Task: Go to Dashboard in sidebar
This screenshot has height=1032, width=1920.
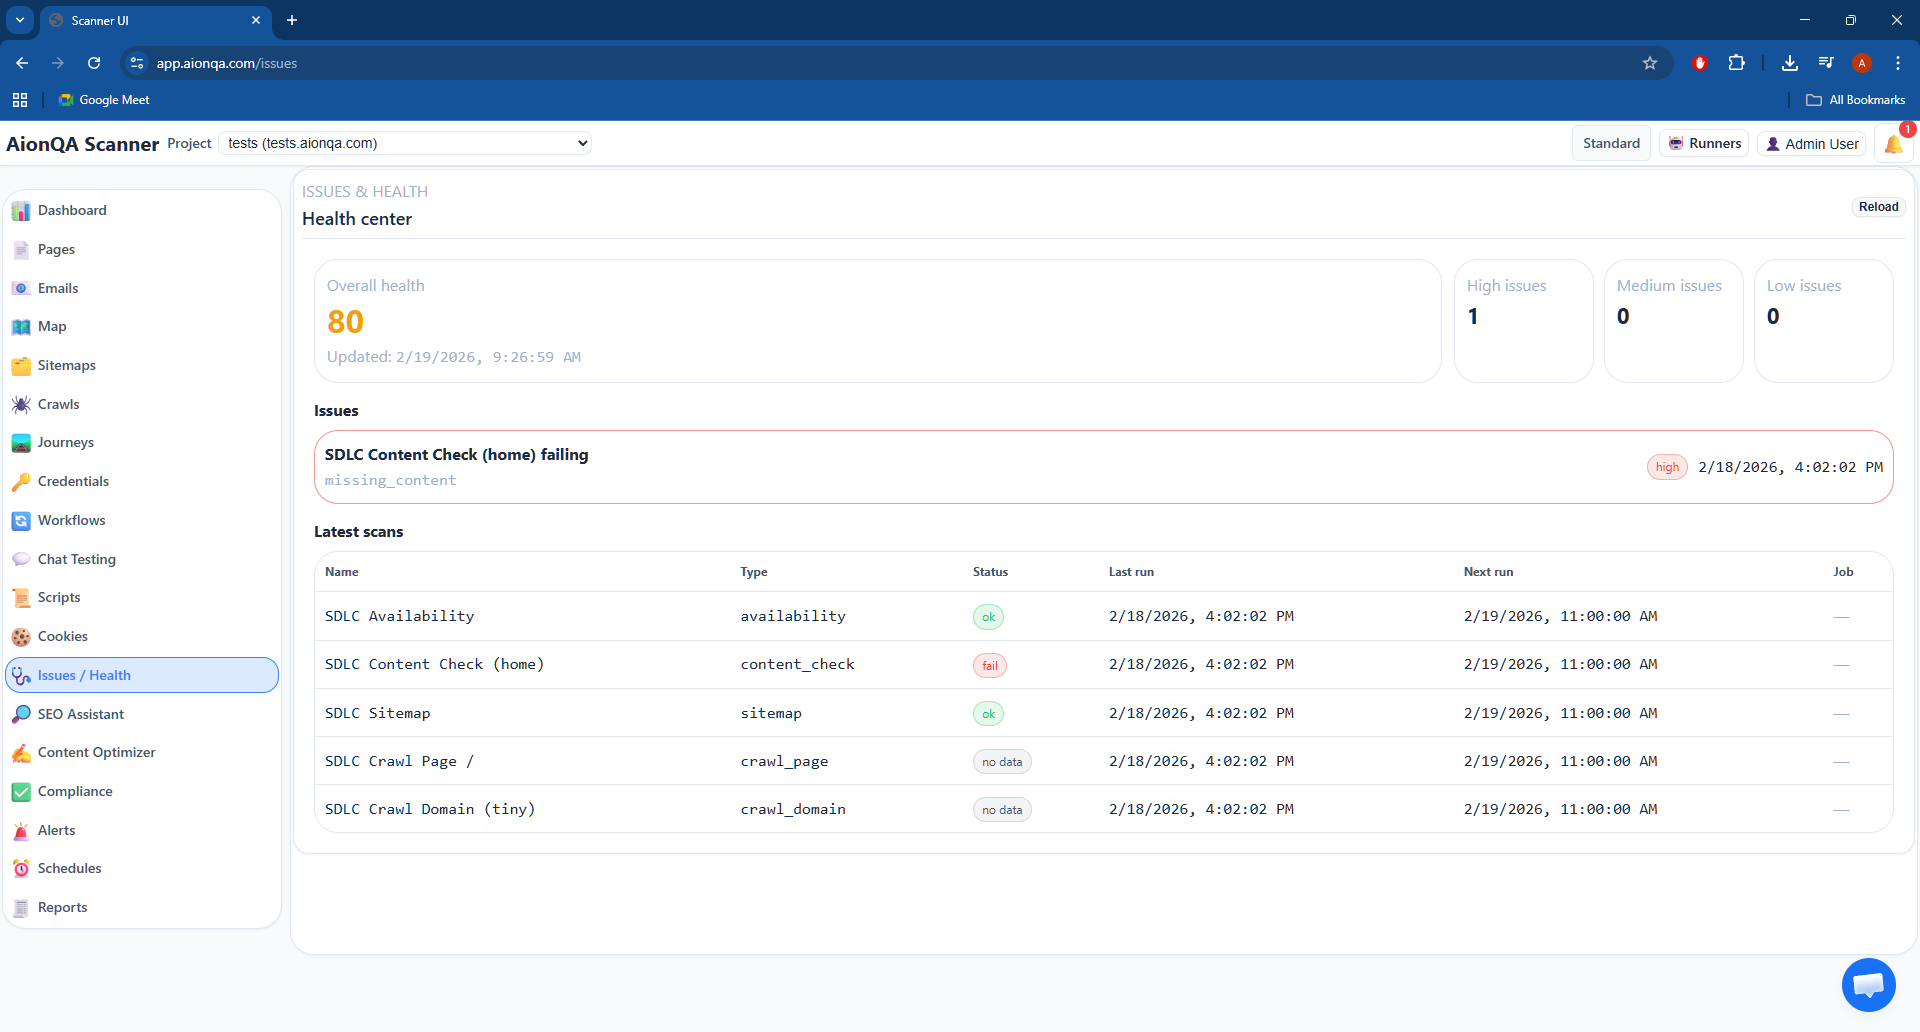Action: pos(72,210)
